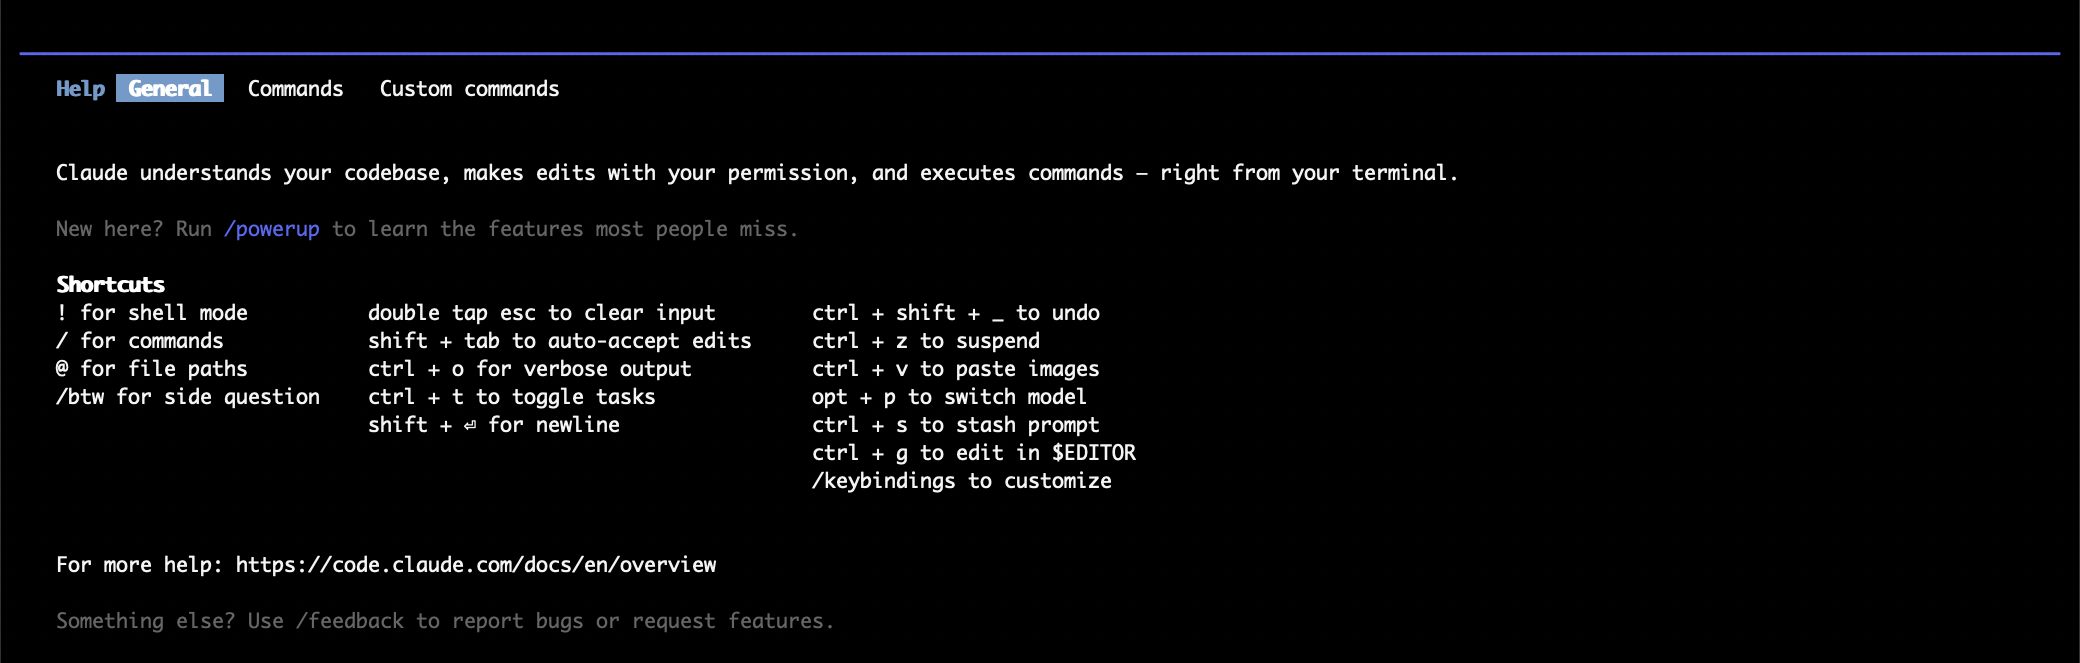Click the '! for shell mode' shortcut
The image size is (2080, 663).
pyautogui.click(x=152, y=313)
